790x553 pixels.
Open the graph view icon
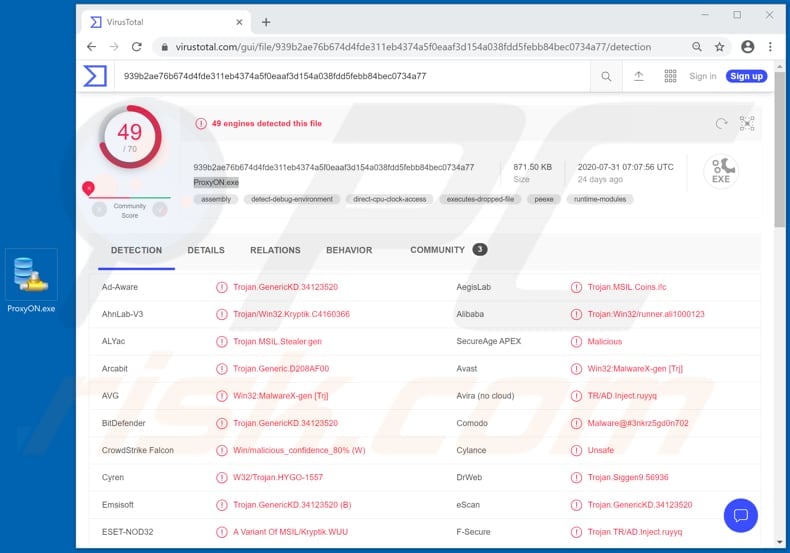pyautogui.click(x=747, y=123)
